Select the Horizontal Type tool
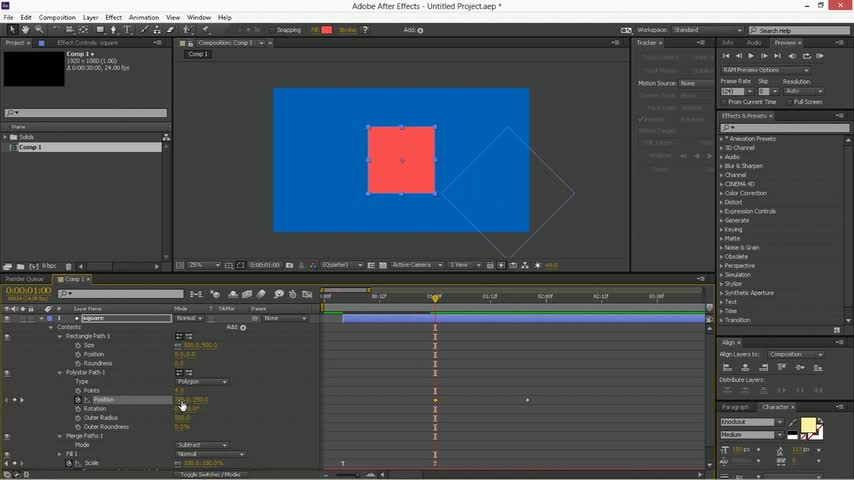Image resolution: width=854 pixels, height=480 pixels. coord(127,29)
